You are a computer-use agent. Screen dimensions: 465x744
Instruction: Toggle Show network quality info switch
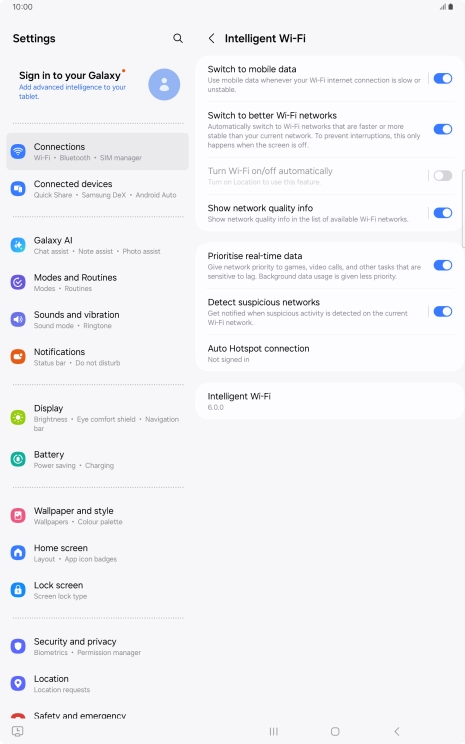pos(443,213)
